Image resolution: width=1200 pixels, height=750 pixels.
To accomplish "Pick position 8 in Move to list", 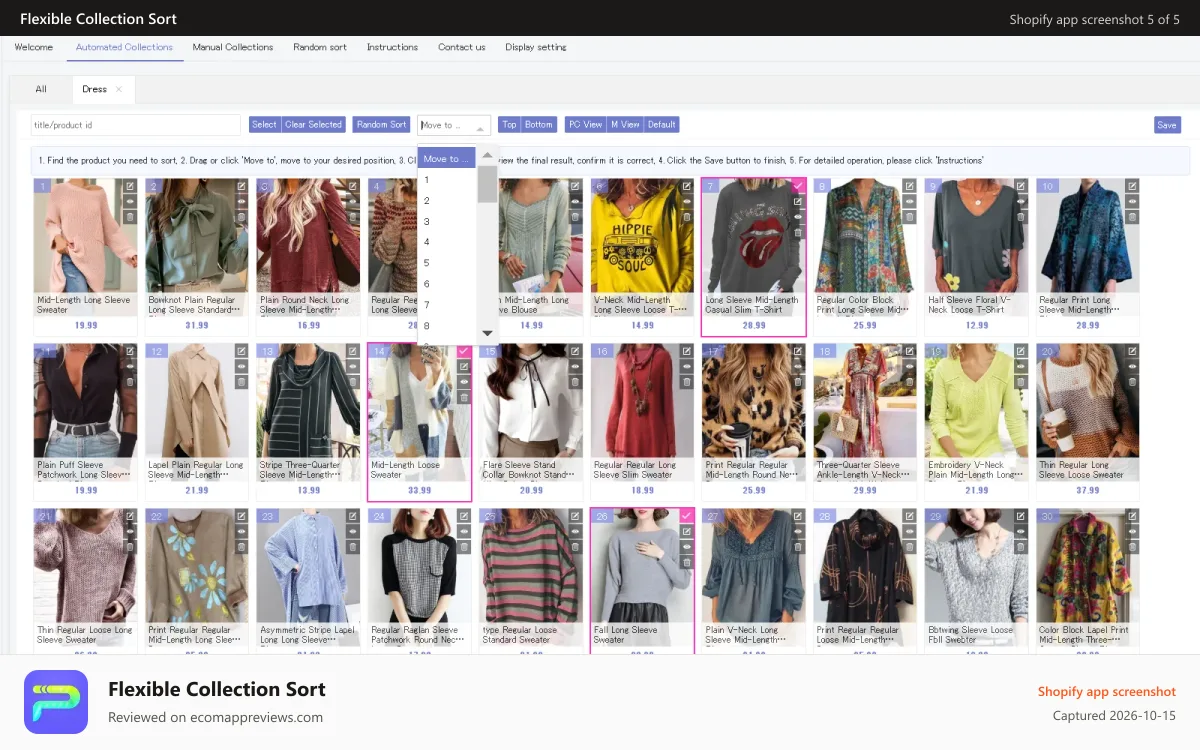I will coord(447,326).
